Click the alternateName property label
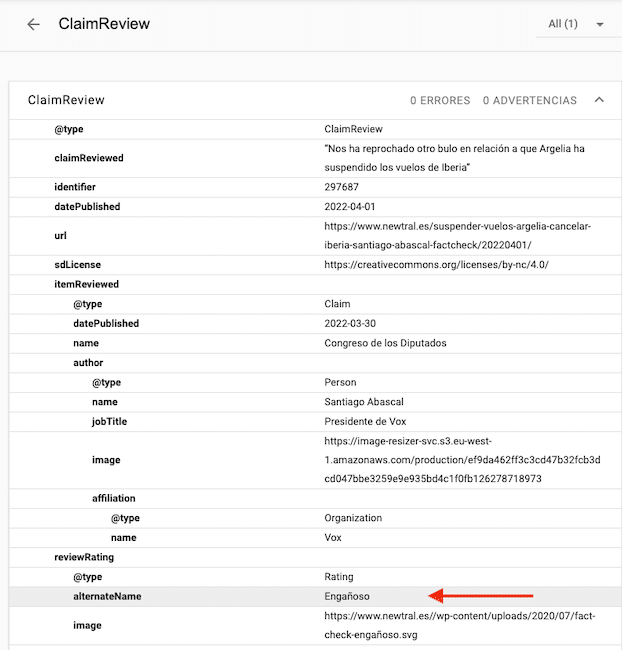622x650 pixels. click(x=107, y=597)
